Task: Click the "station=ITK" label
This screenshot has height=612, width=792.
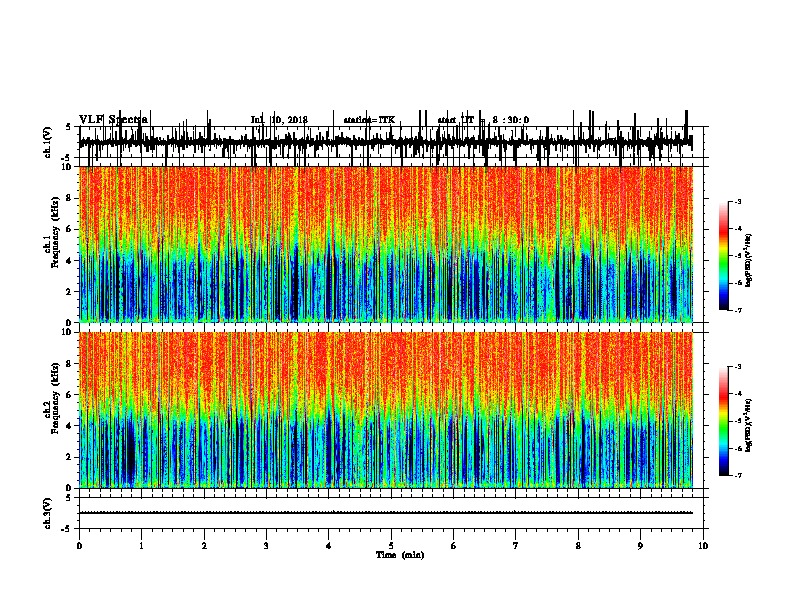Action: pos(369,120)
